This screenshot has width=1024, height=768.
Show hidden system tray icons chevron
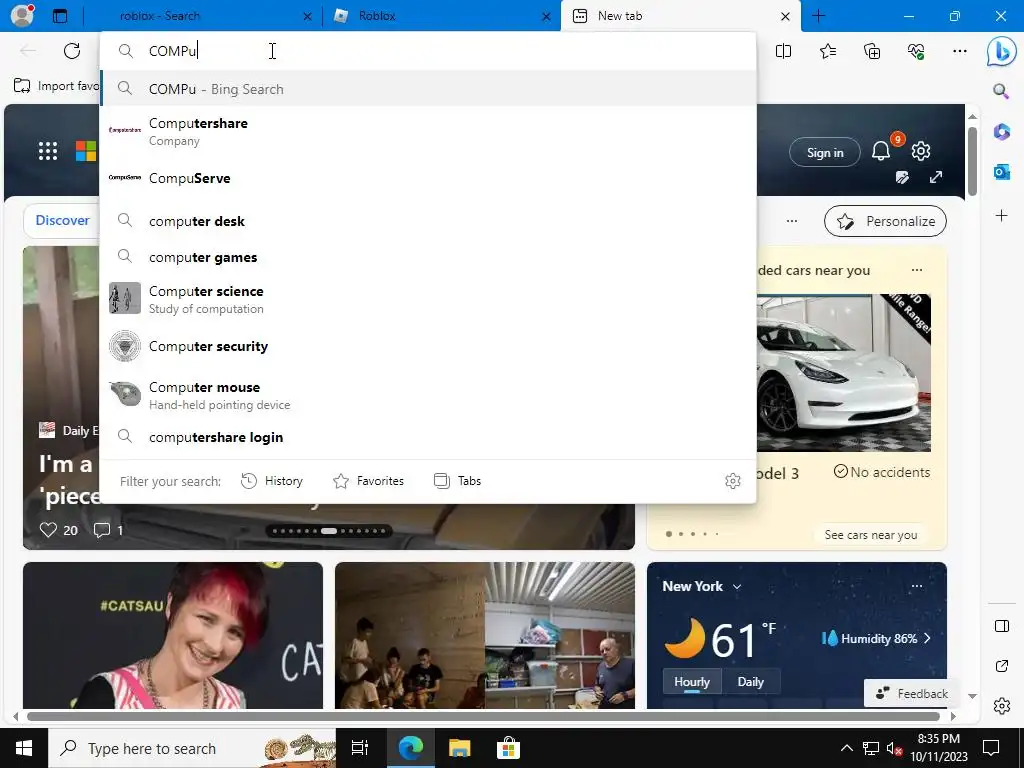click(x=846, y=748)
